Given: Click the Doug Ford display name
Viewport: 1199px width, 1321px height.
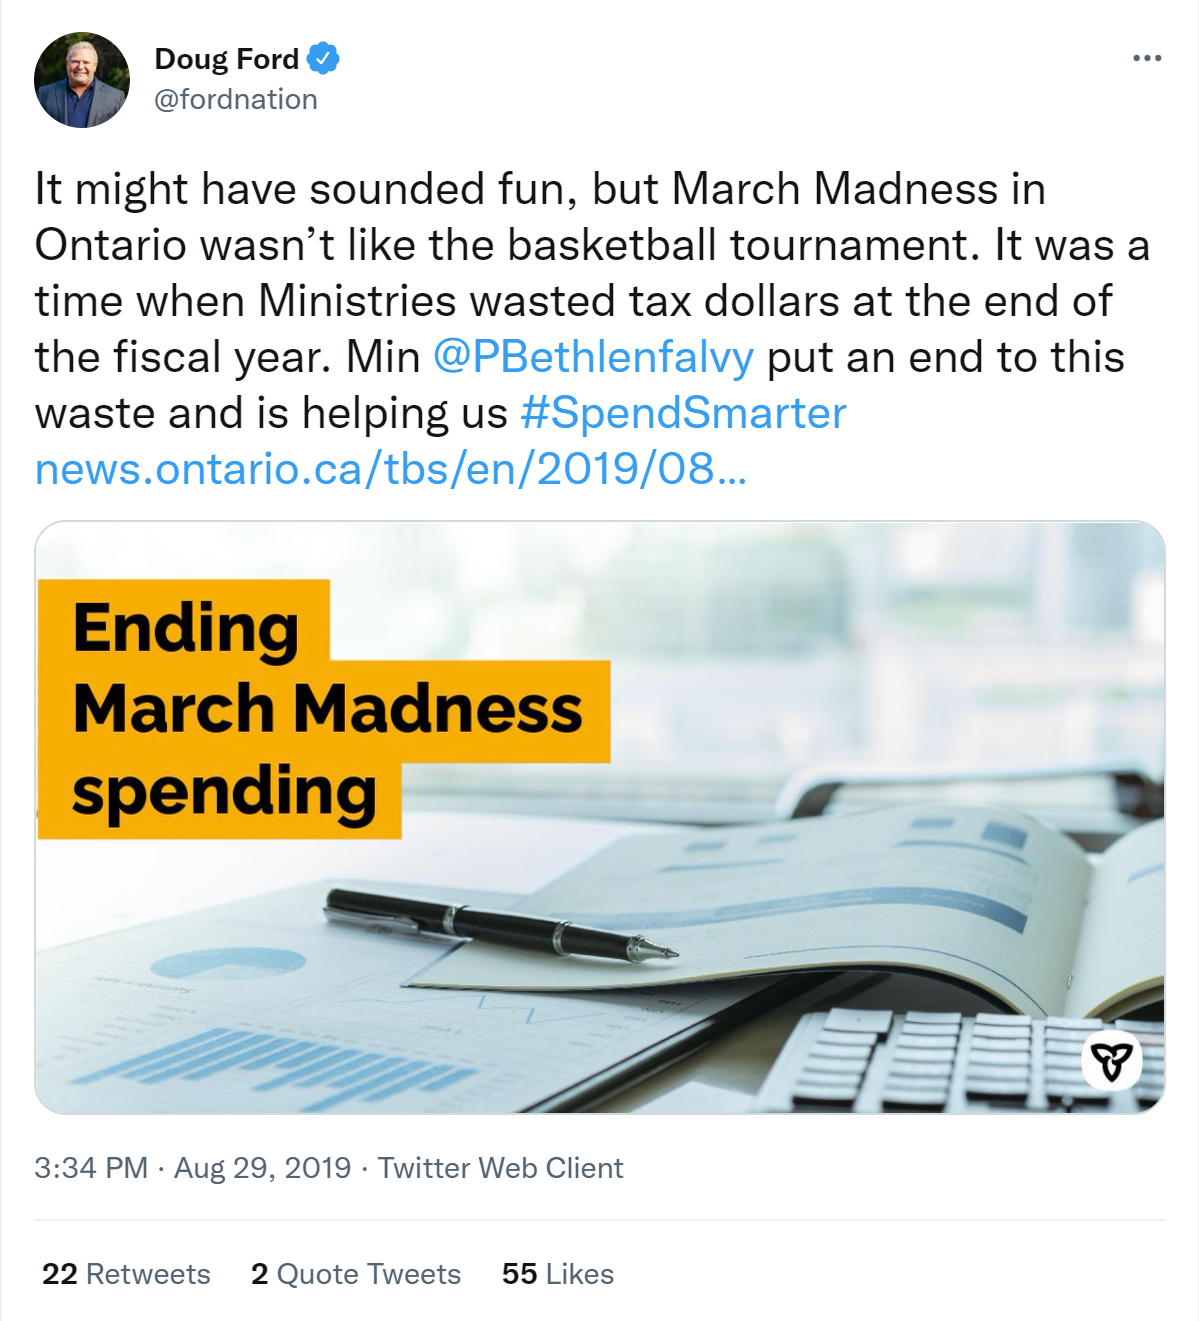Looking at the screenshot, I should 227,59.
